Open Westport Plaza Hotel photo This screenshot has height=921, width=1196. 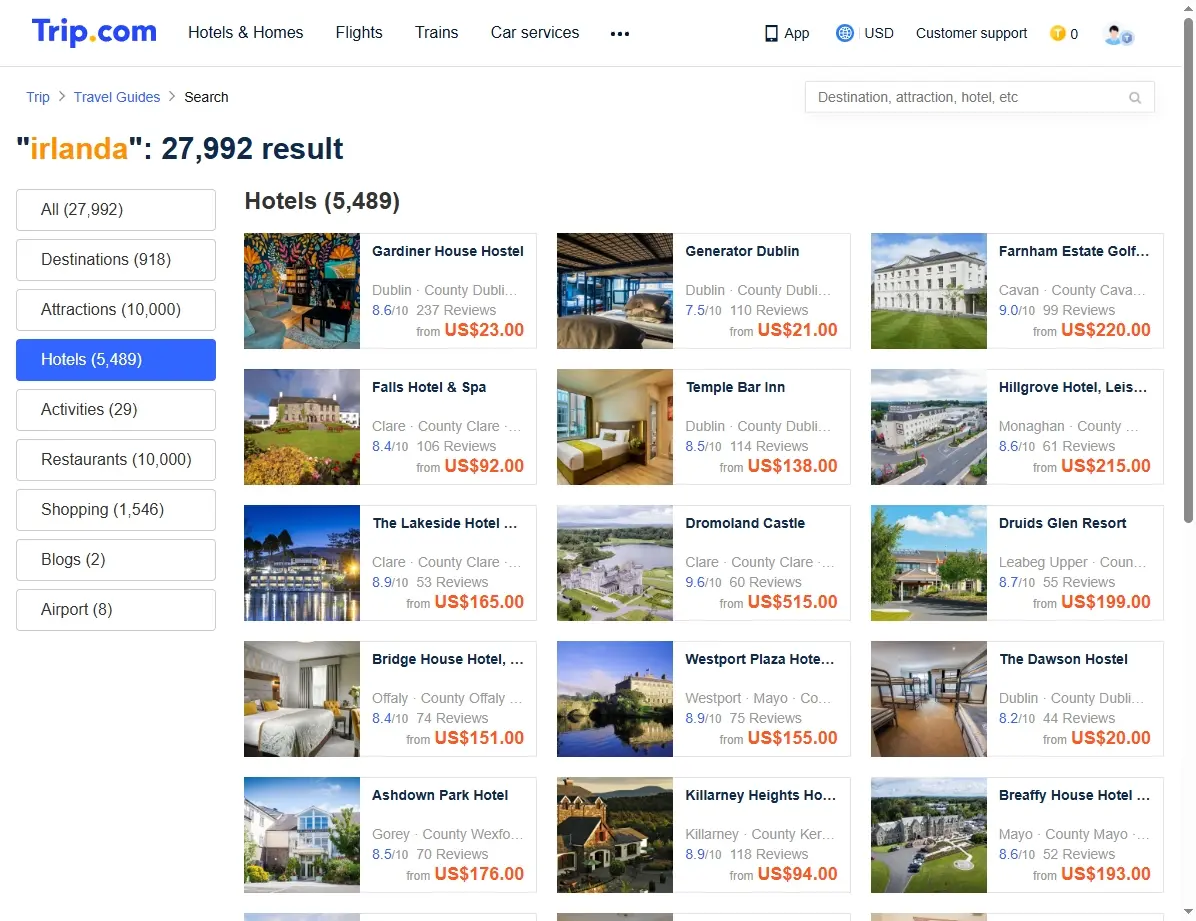[x=615, y=699]
